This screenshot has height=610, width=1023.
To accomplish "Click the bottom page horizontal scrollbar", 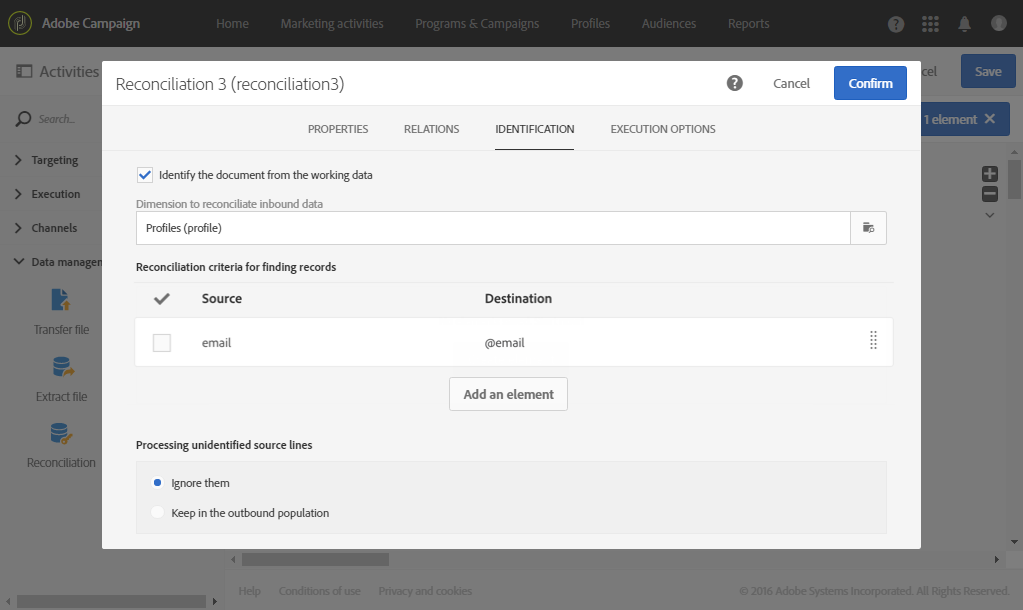I will pos(112,601).
